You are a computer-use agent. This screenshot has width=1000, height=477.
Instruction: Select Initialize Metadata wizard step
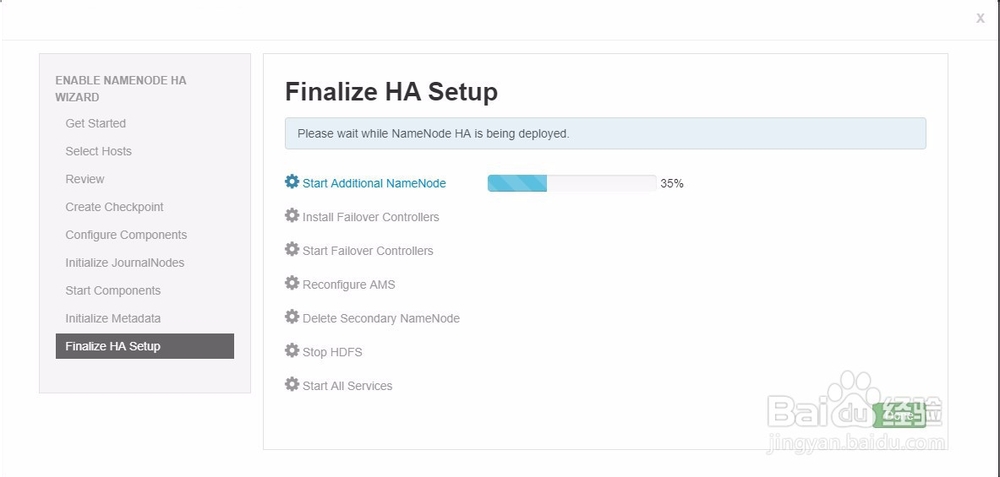pyautogui.click(x=113, y=319)
